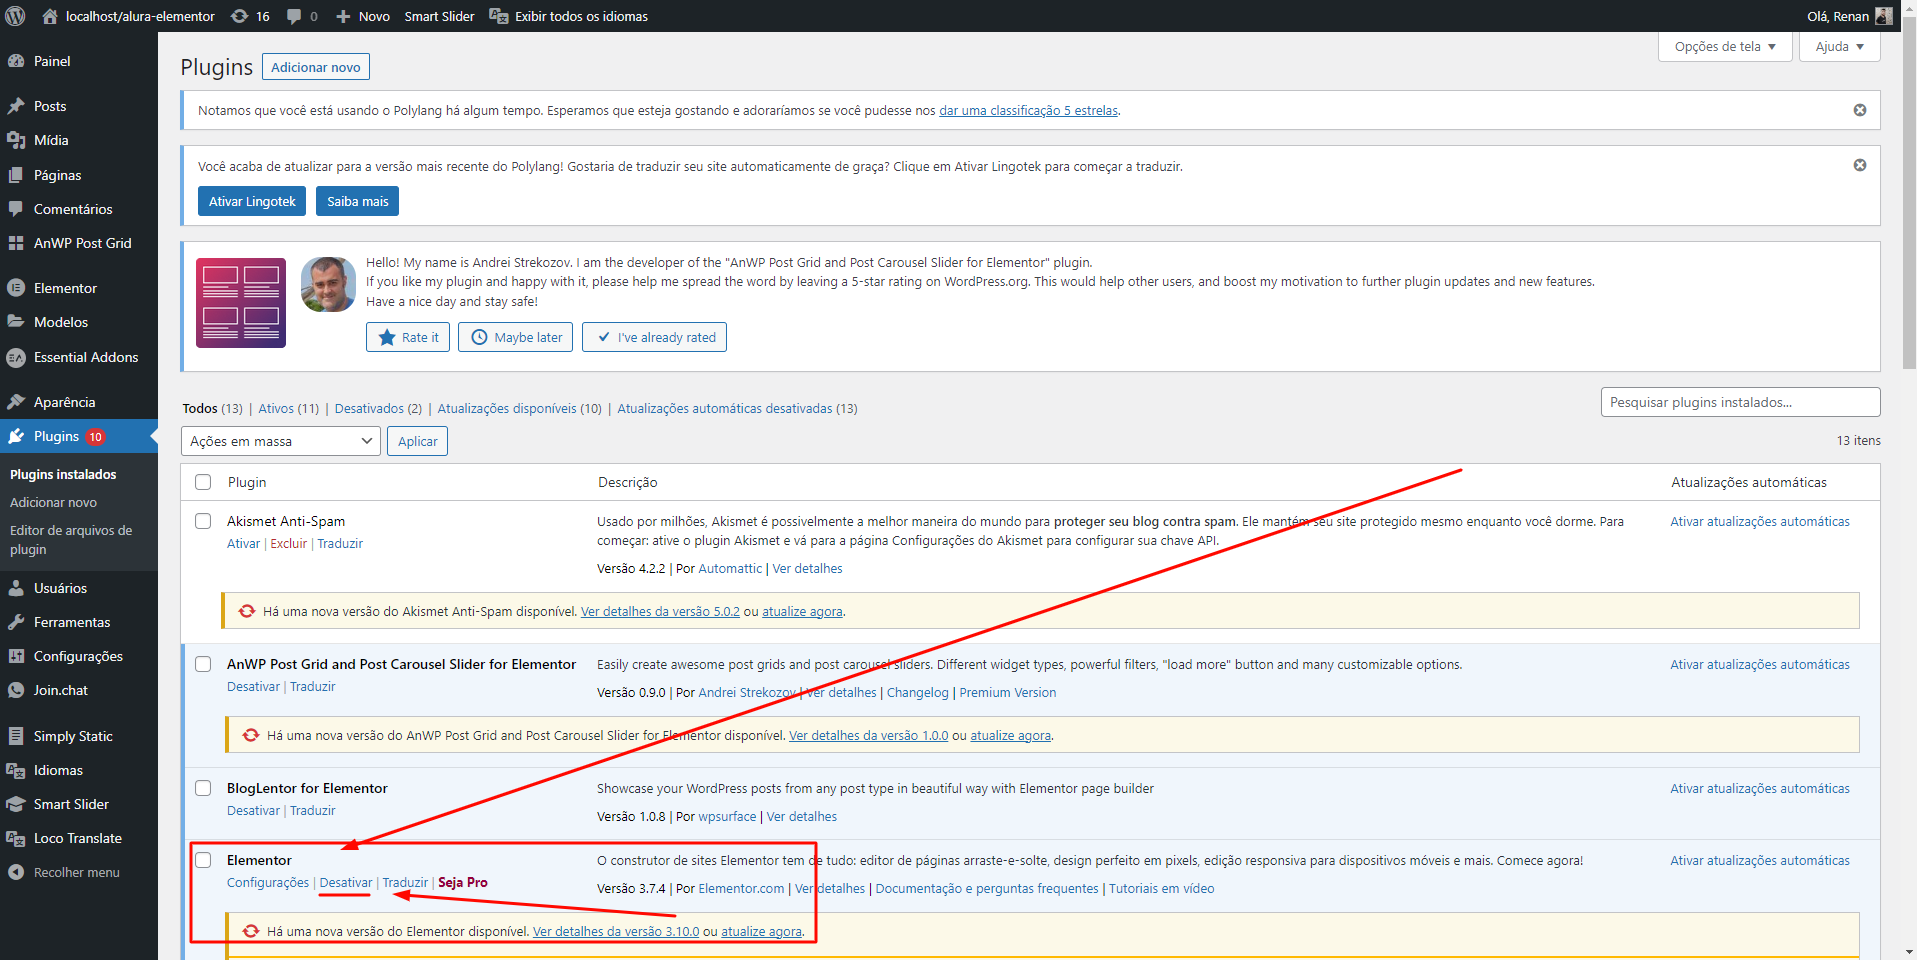Open Usuários icon in sidebar
Image resolution: width=1917 pixels, height=960 pixels.
coord(16,588)
